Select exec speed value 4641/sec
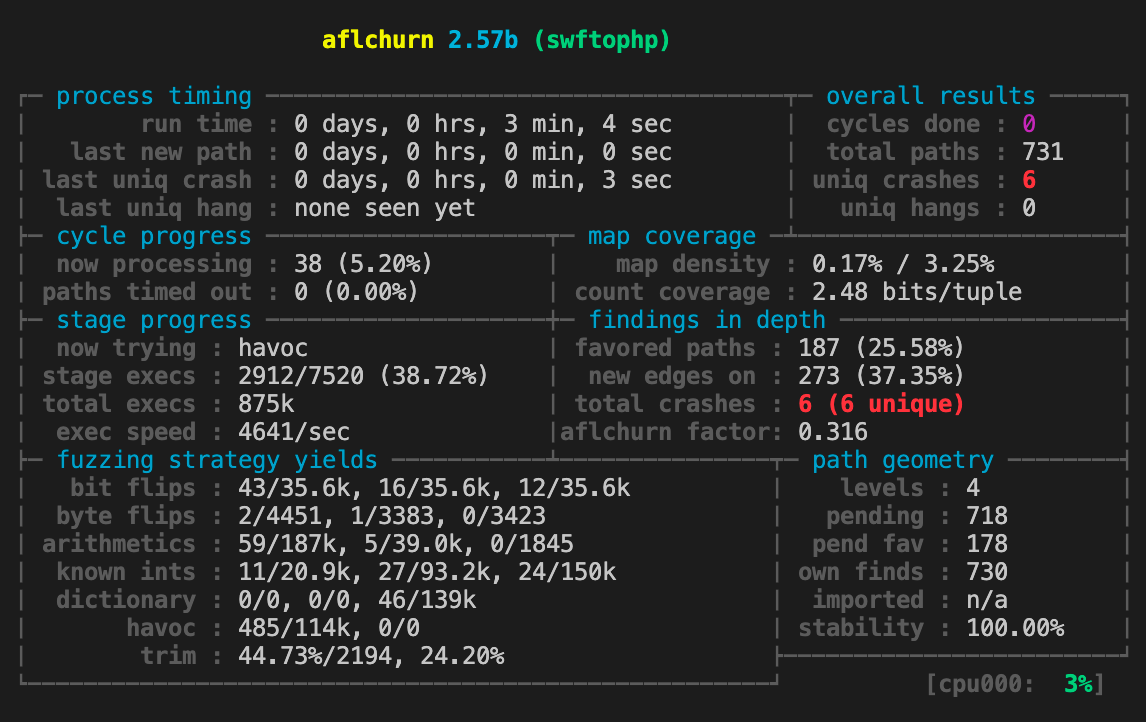The height and width of the screenshot is (722, 1146). point(294,432)
